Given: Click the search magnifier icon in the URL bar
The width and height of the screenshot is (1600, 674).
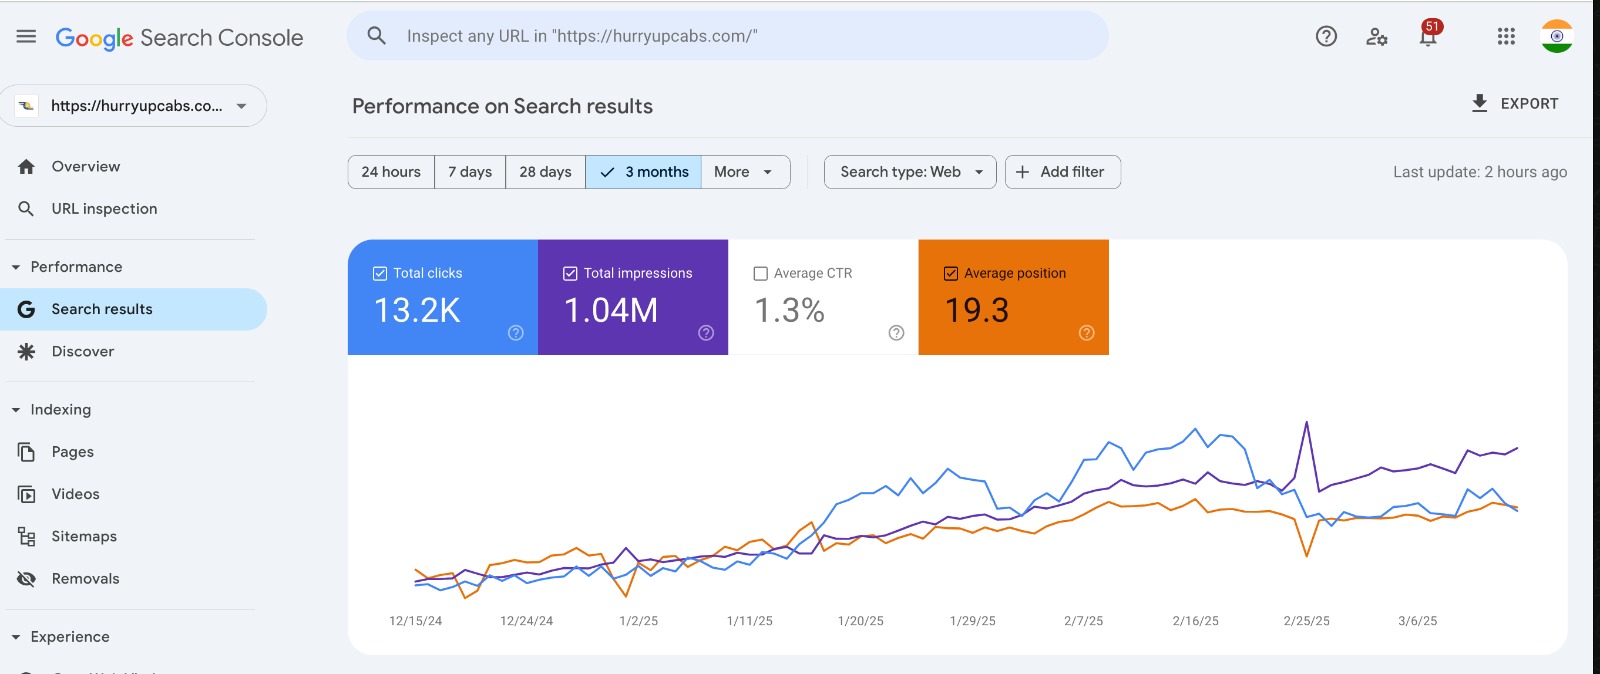Looking at the screenshot, I should (x=377, y=36).
